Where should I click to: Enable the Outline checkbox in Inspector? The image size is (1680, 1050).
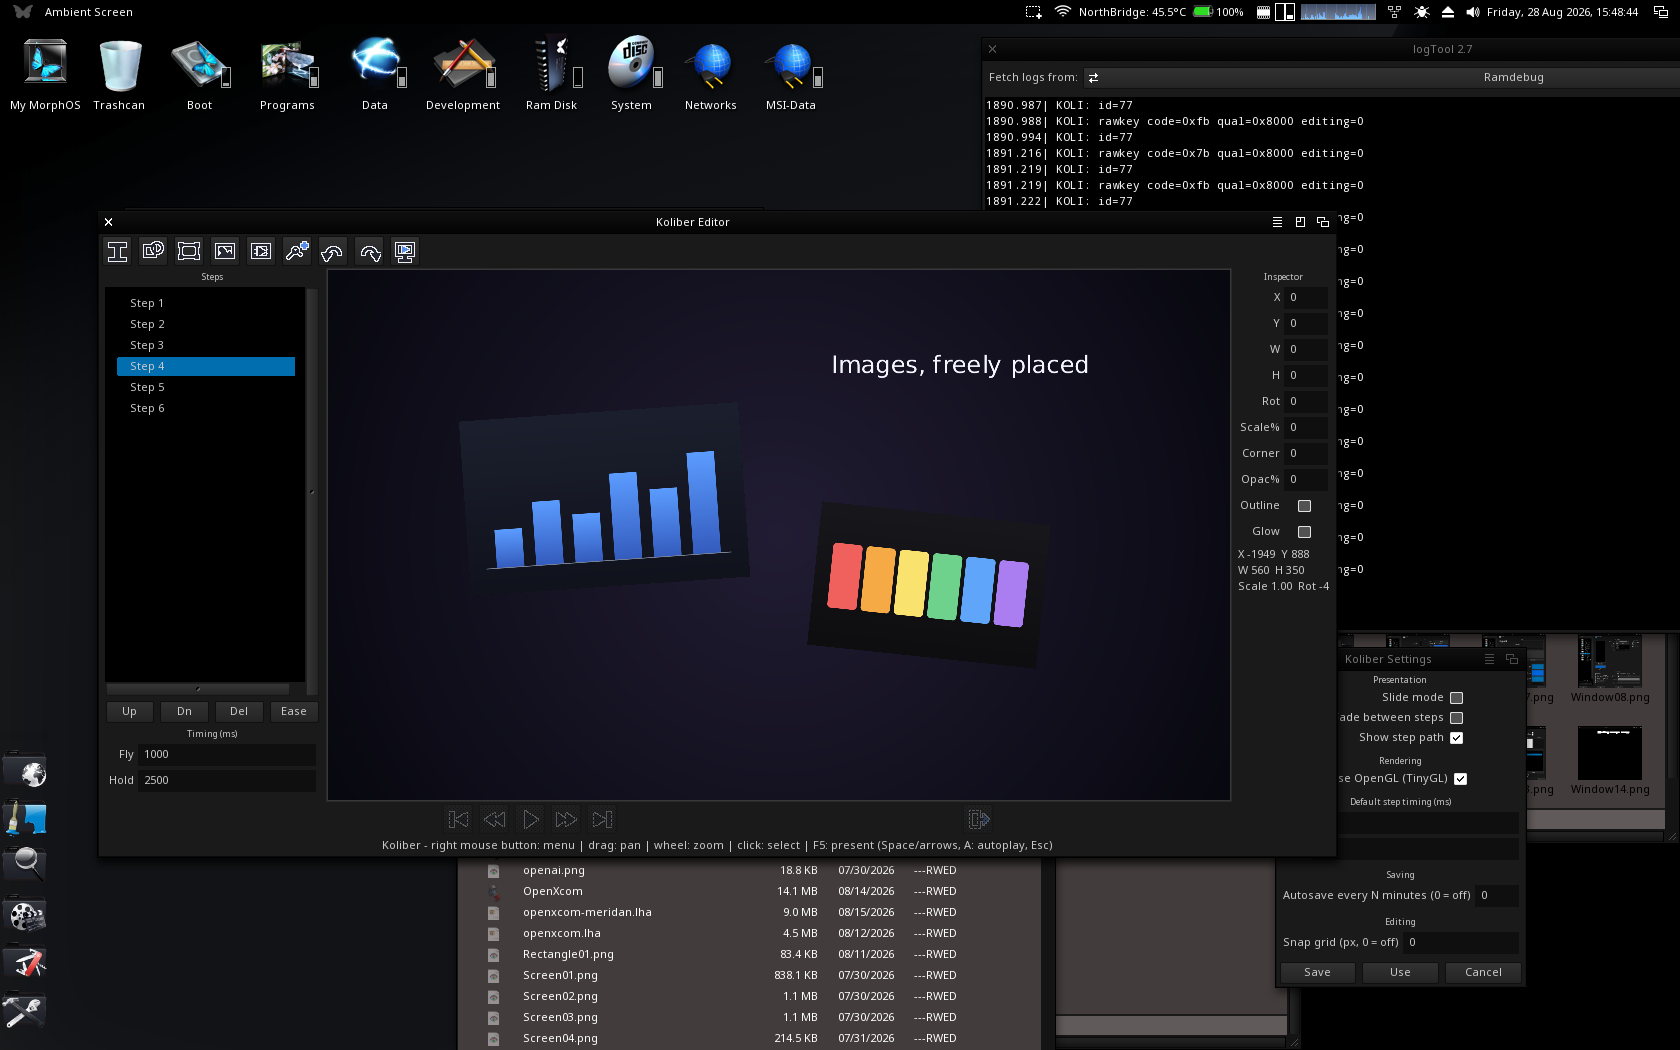1304,506
